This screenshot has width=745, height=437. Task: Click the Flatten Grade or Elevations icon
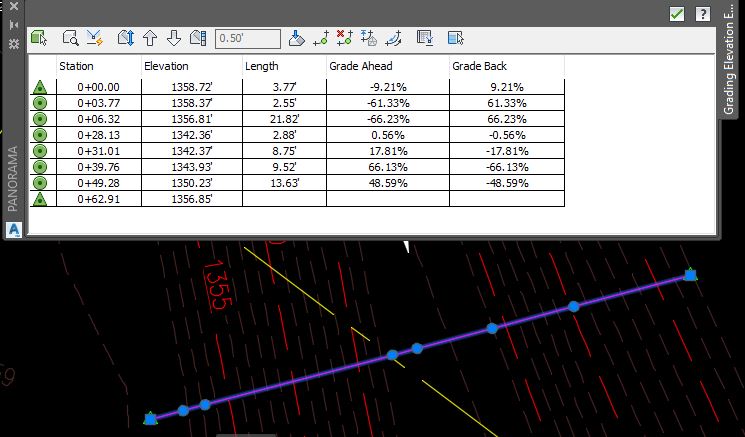click(x=296, y=38)
